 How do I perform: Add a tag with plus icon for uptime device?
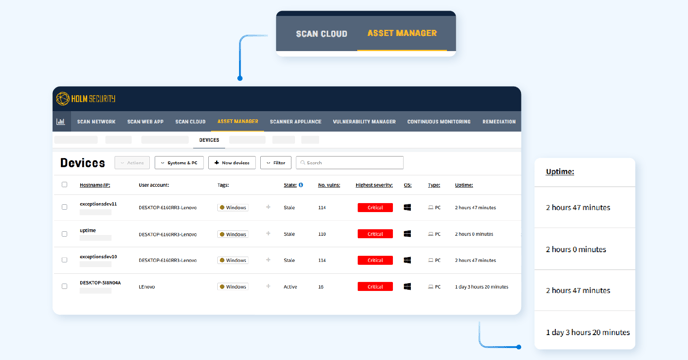click(268, 234)
